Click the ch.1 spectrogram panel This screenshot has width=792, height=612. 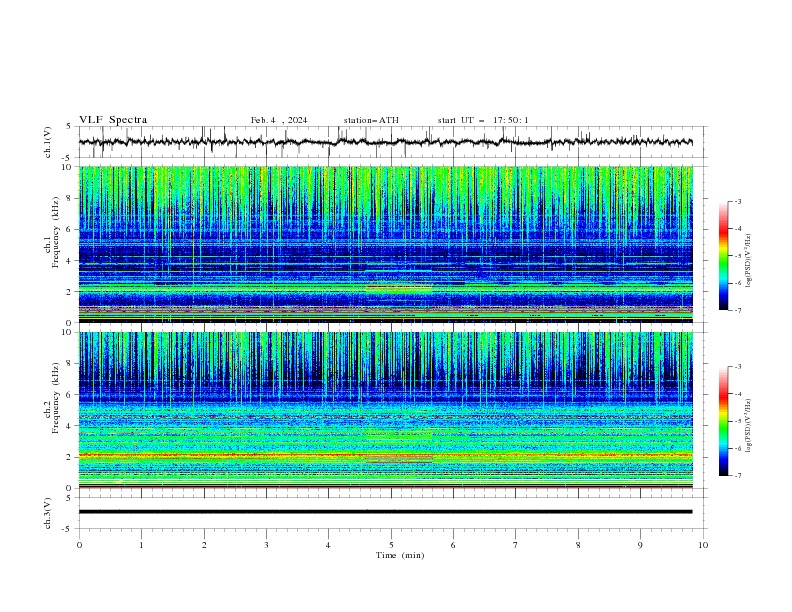pos(386,244)
